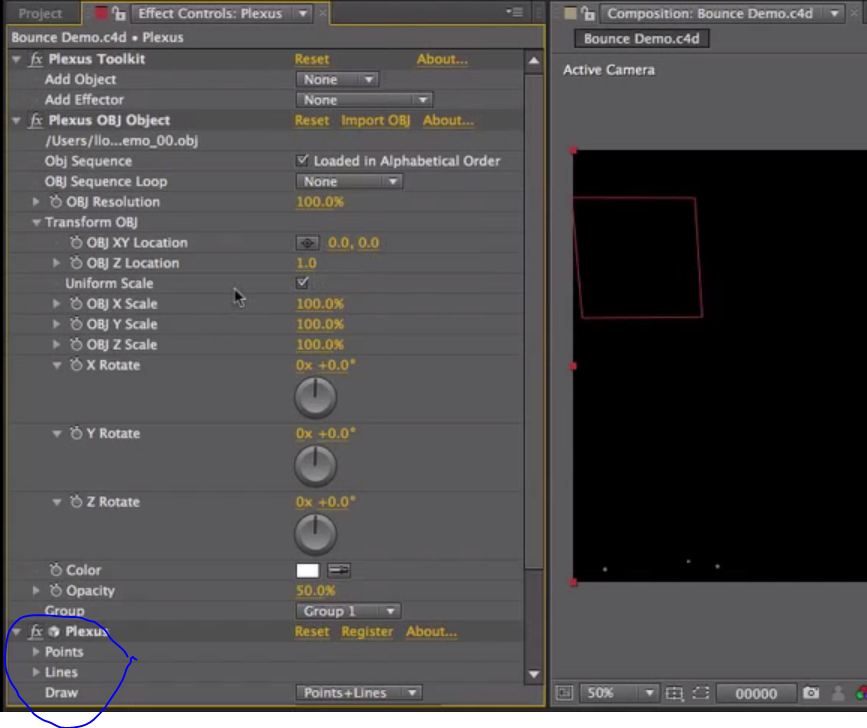Click the OBJ X Scale stopwatch icon
Screen dimensions: 867x728
click(x=76, y=304)
